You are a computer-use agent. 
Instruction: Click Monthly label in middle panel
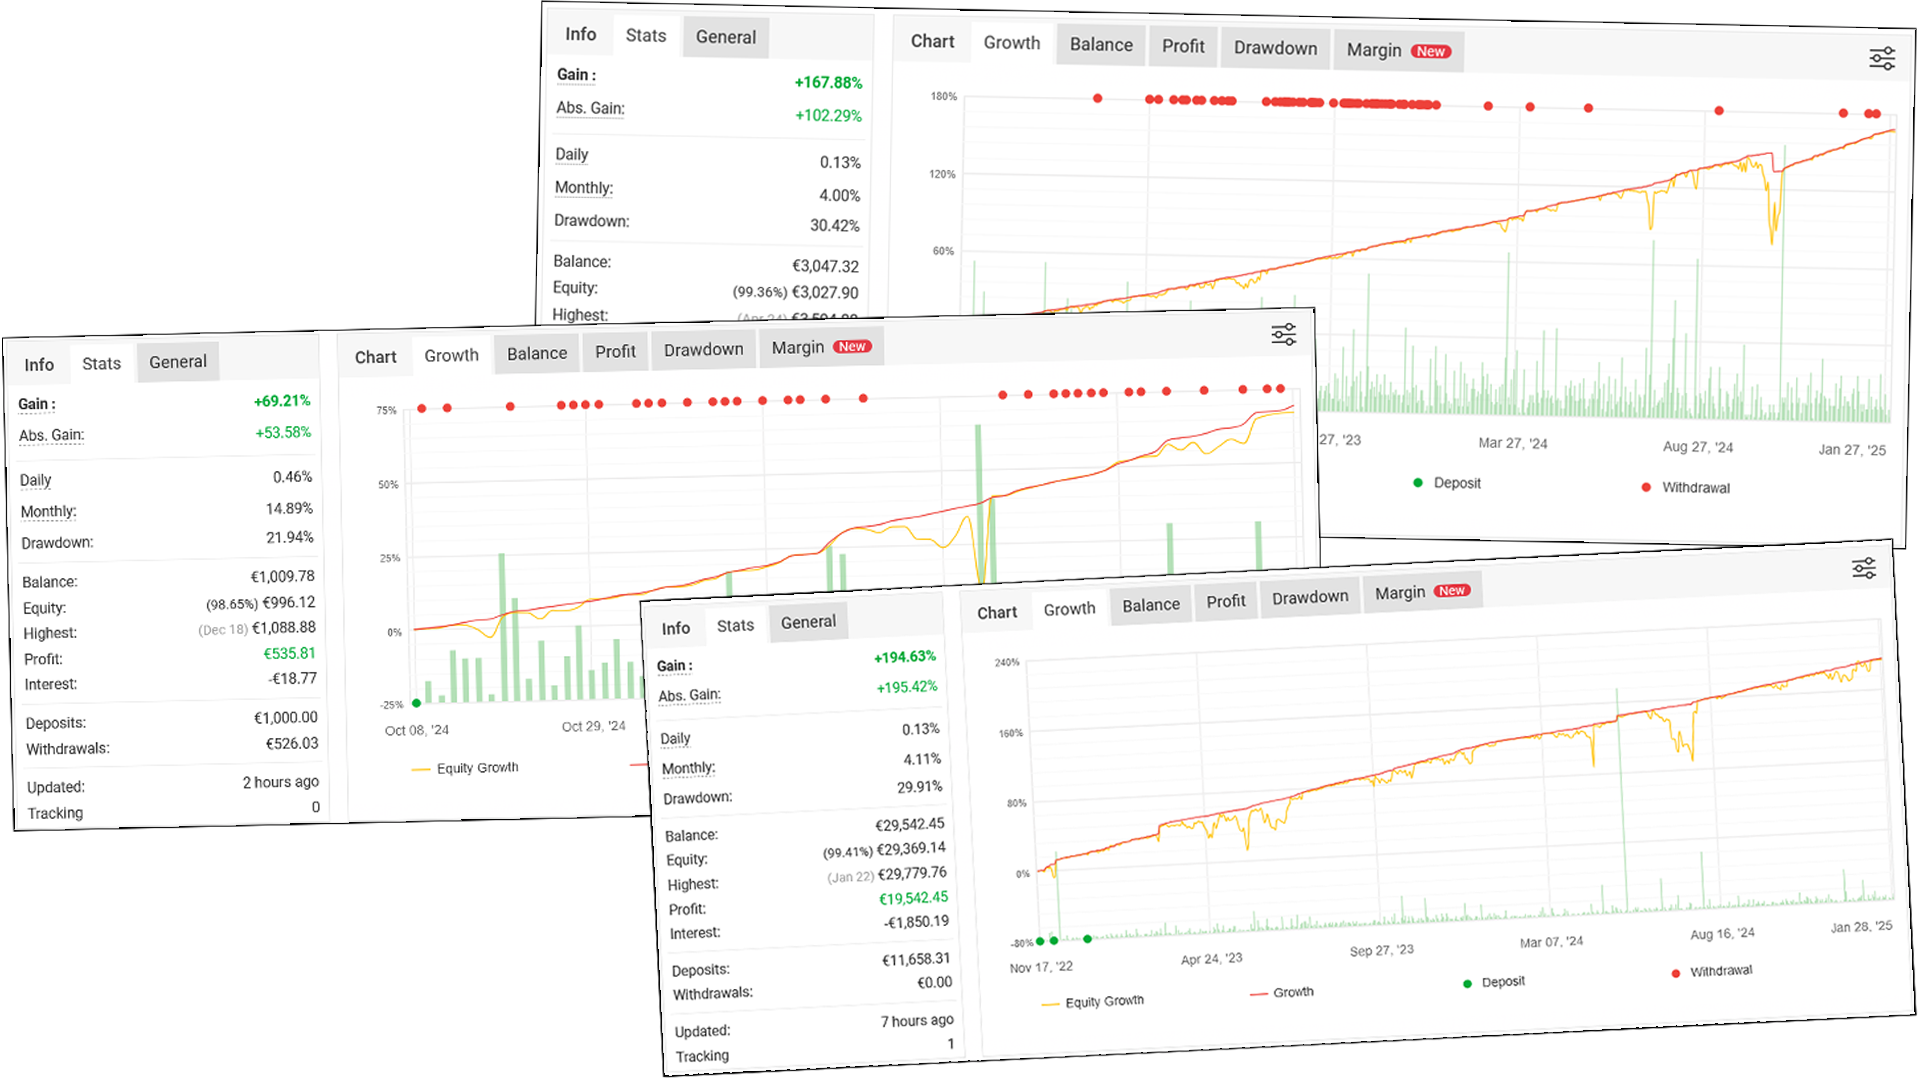point(49,512)
